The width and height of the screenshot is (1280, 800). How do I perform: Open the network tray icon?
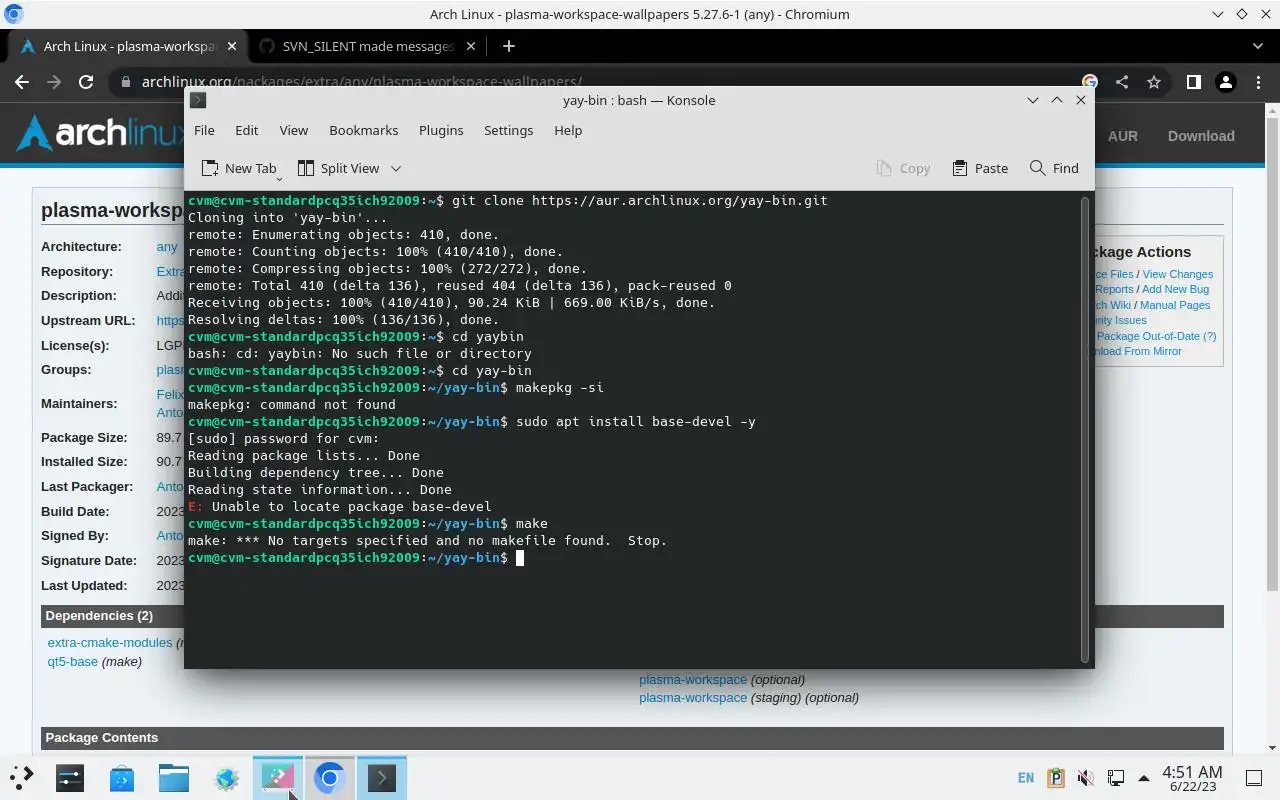click(1115, 778)
